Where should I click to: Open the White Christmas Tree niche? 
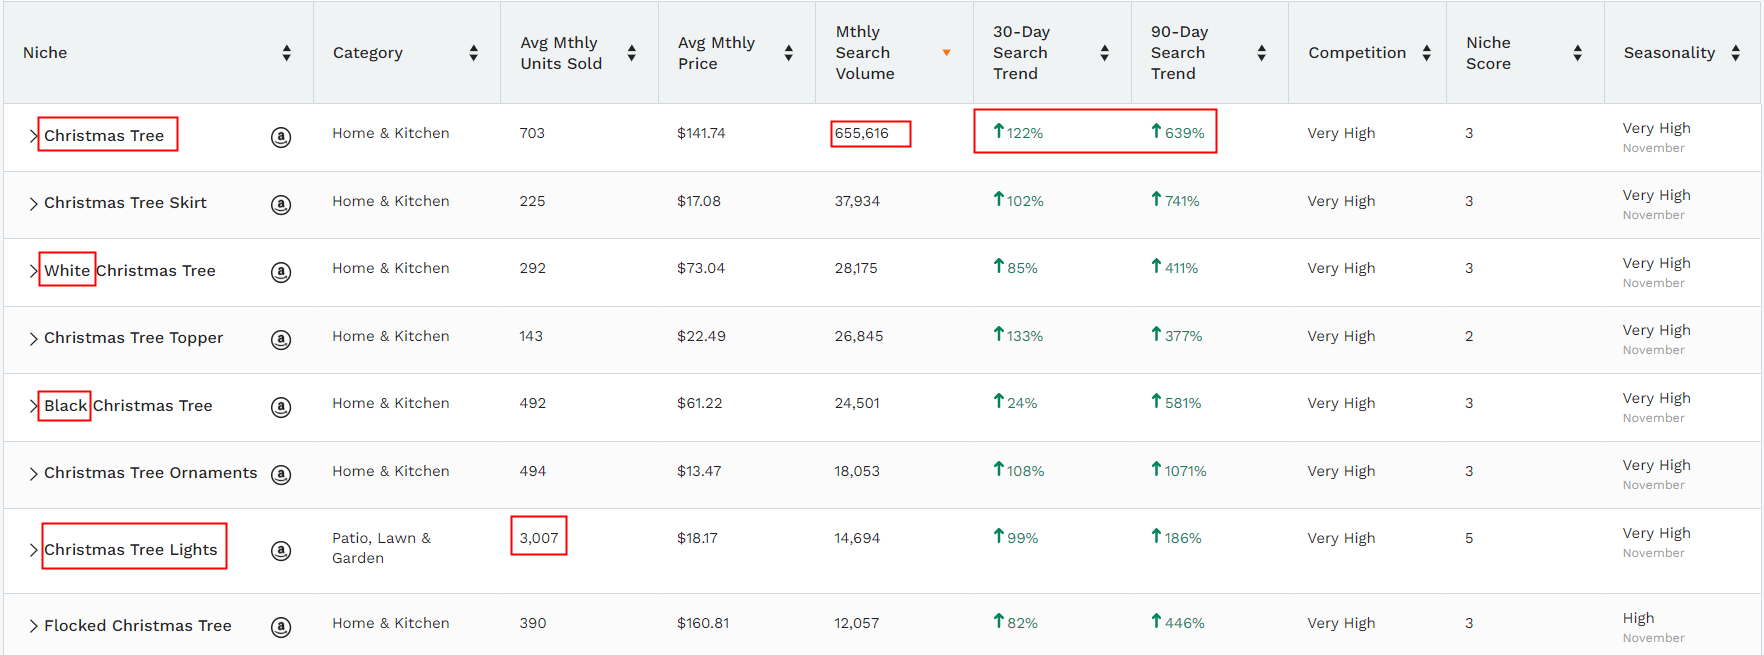130,271
